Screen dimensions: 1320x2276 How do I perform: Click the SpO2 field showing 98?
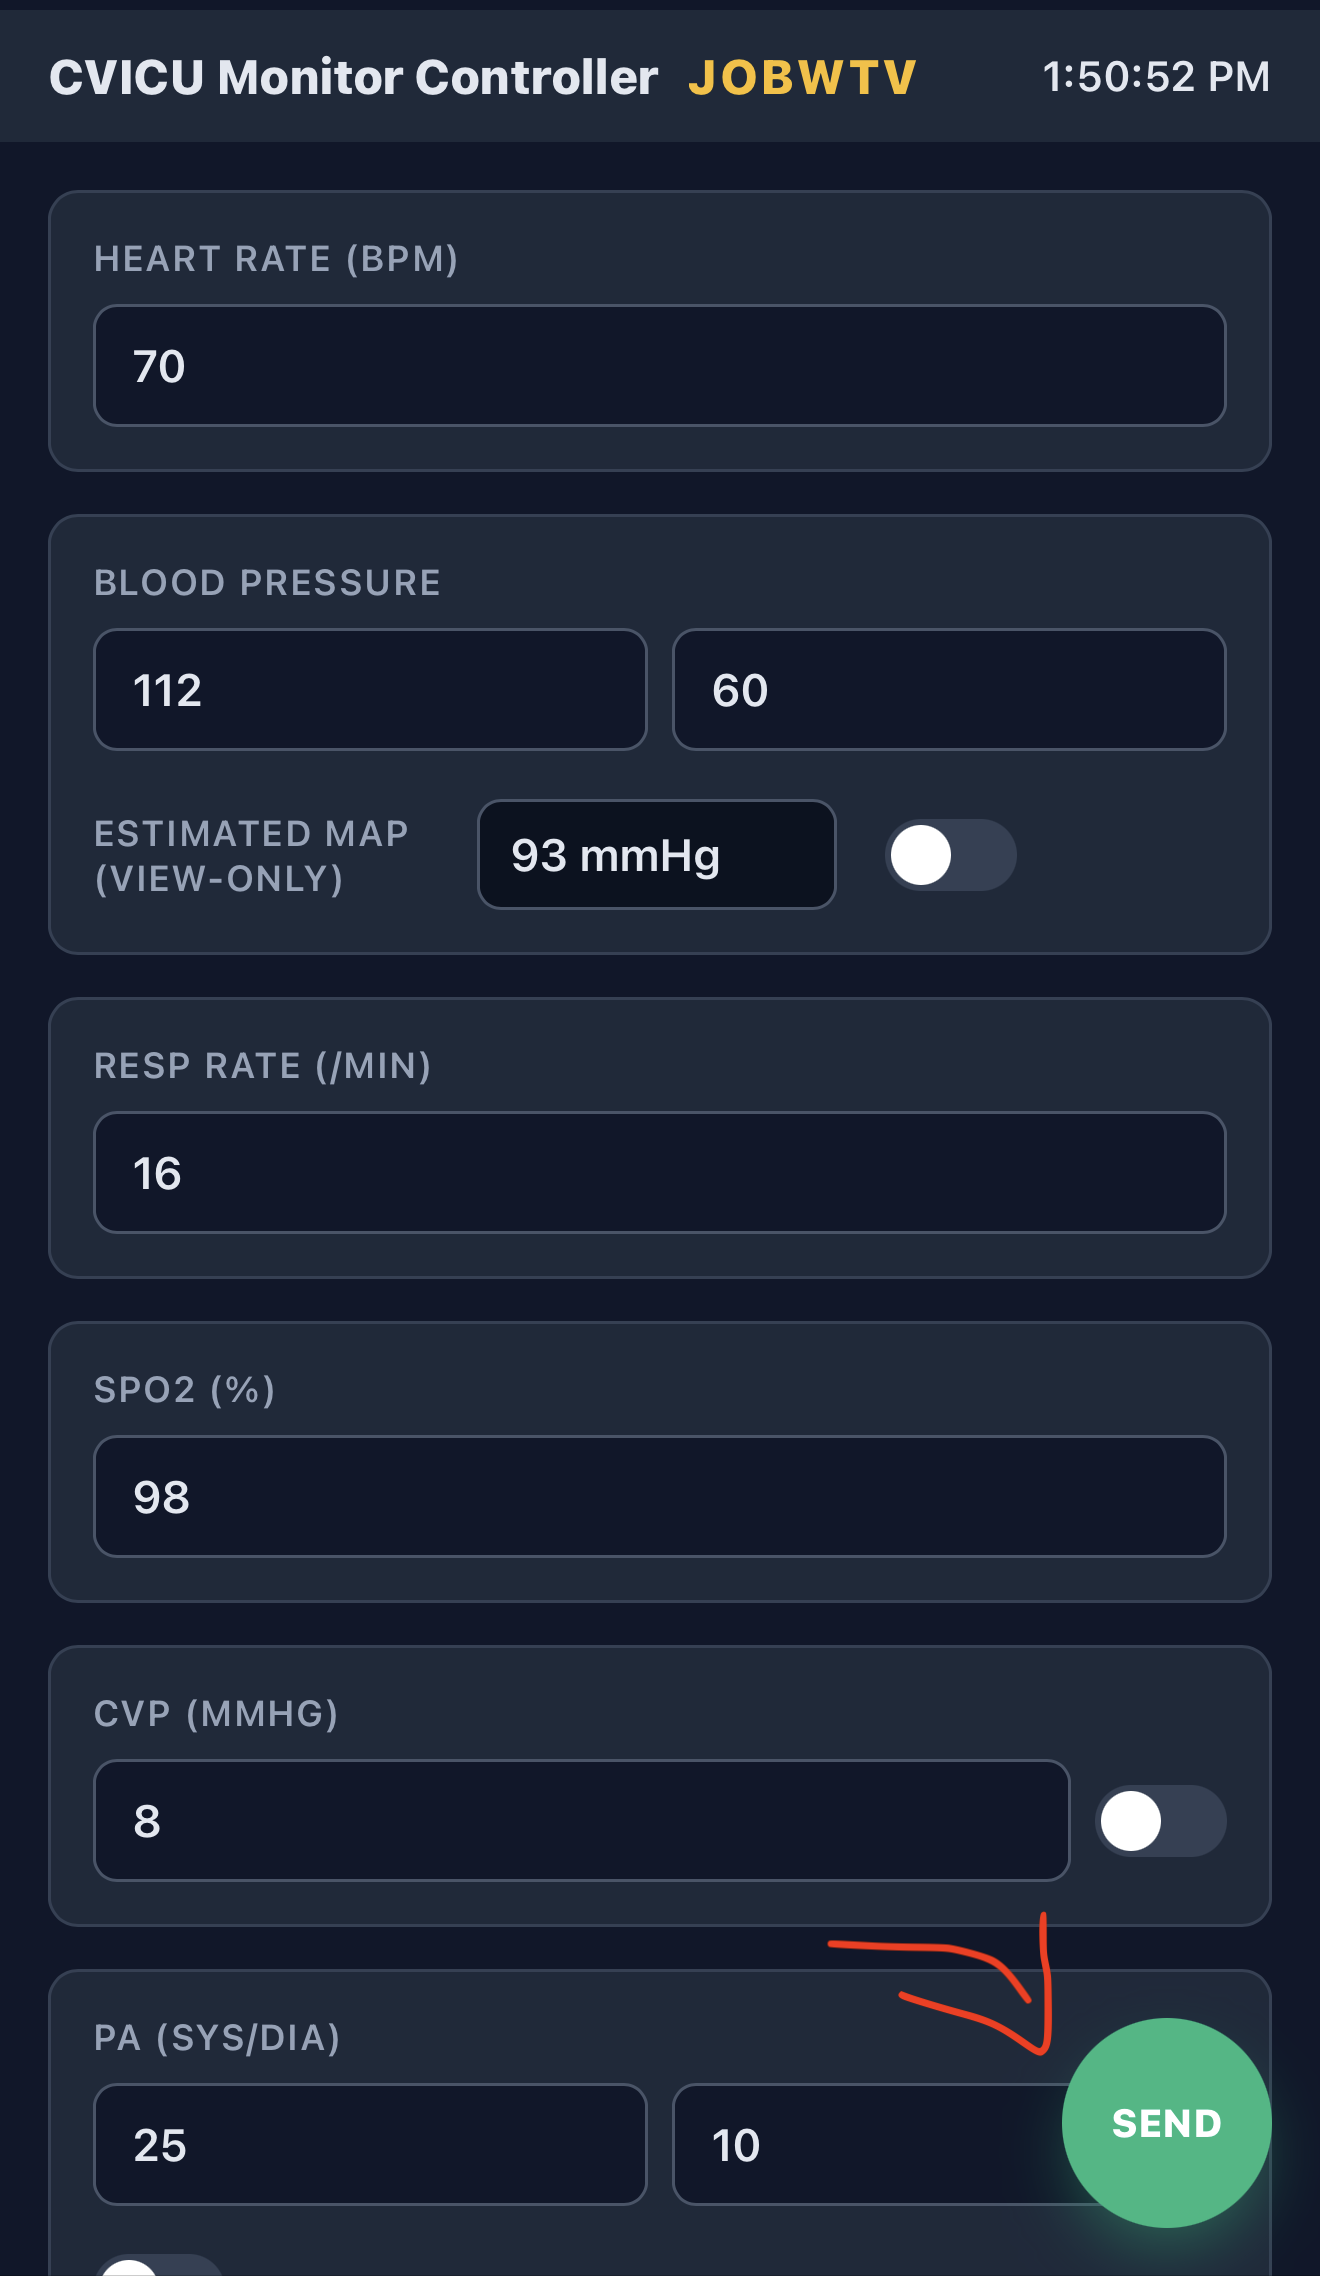pos(660,1497)
